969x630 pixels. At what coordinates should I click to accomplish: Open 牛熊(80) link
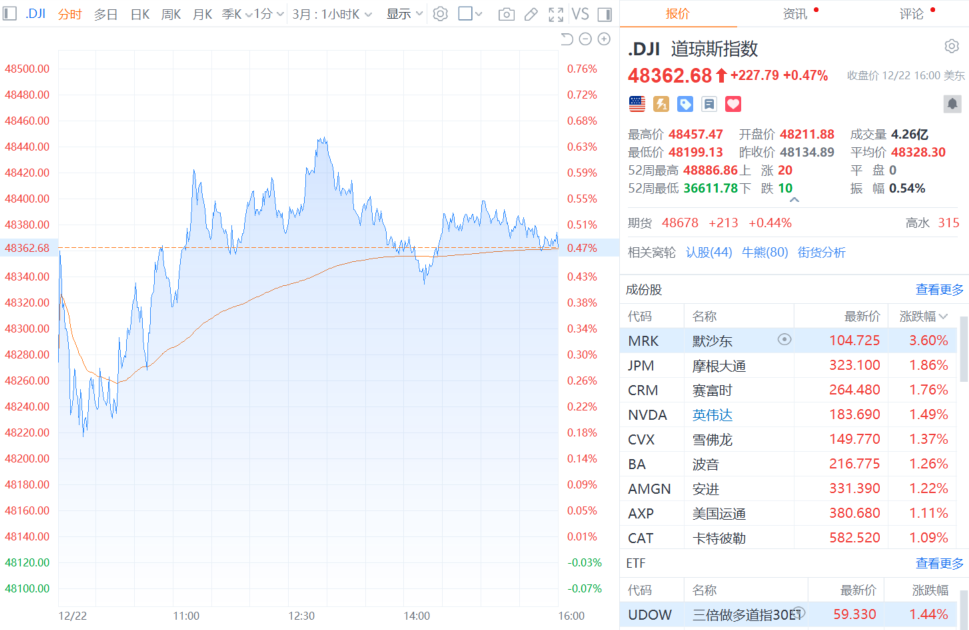764,252
